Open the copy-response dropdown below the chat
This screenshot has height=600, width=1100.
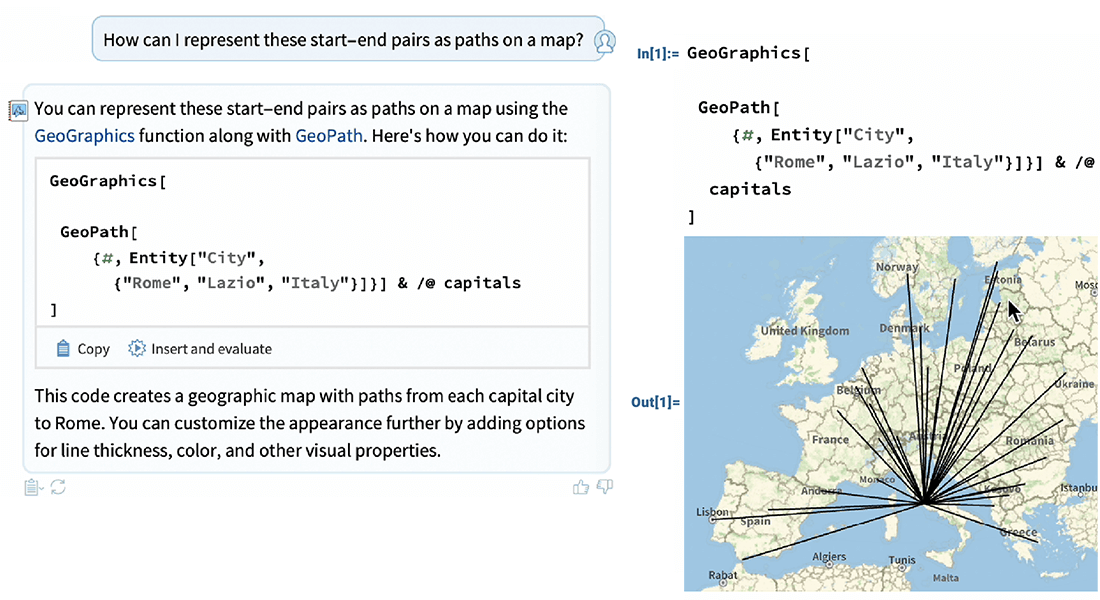point(33,487)
